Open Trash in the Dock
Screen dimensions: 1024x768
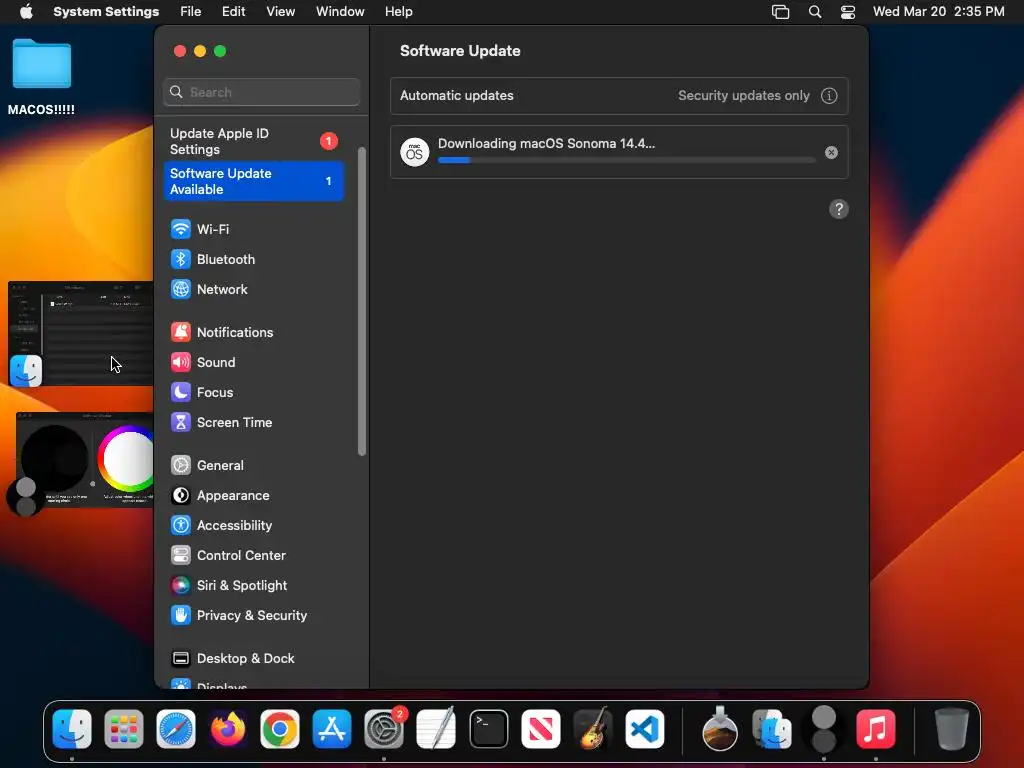pyautogui.click(x=952, y=729)
